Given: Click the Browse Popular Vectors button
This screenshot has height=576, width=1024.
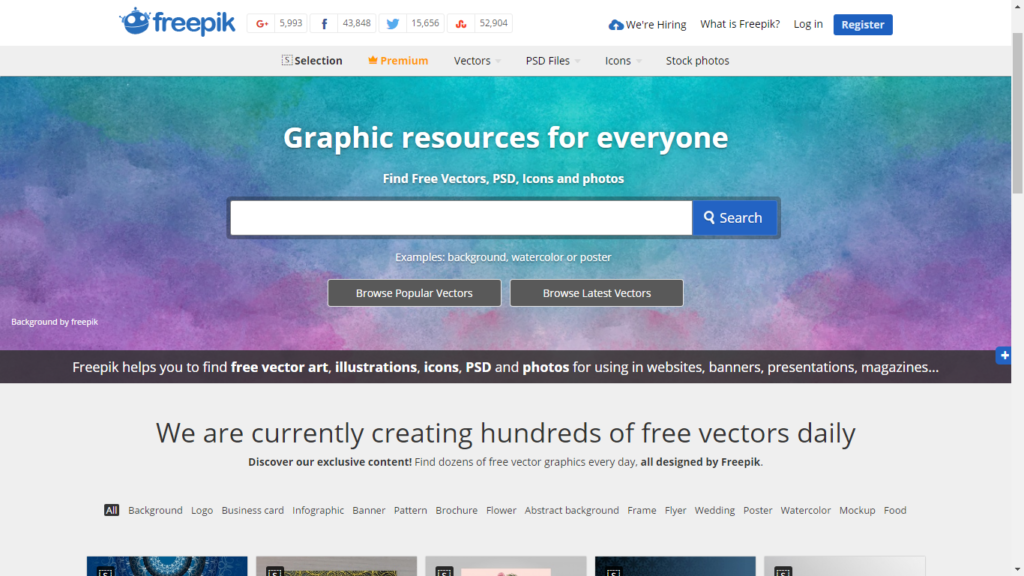Looking at the screenshot, I should [x=414, y=292].
